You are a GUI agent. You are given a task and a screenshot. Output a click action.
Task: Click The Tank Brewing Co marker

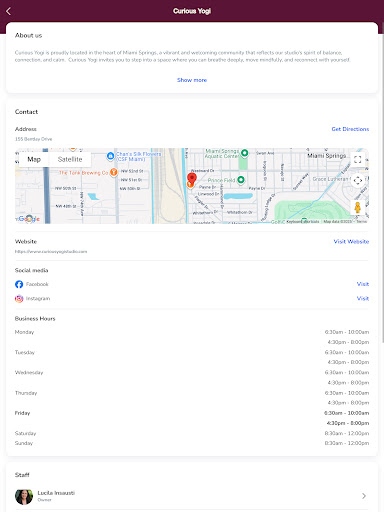(114, 172)
